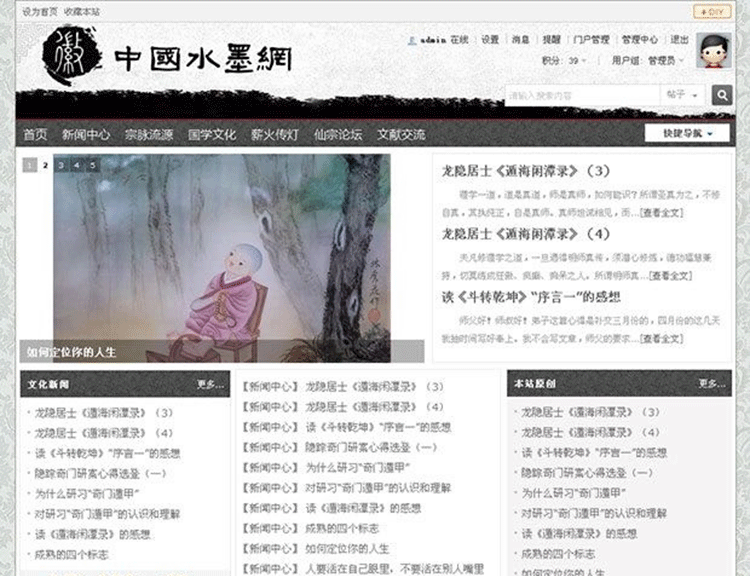This screenshot has height=576, width=750.
Task: Expand the 积分 39 dropdown
Action: (563, 61)
